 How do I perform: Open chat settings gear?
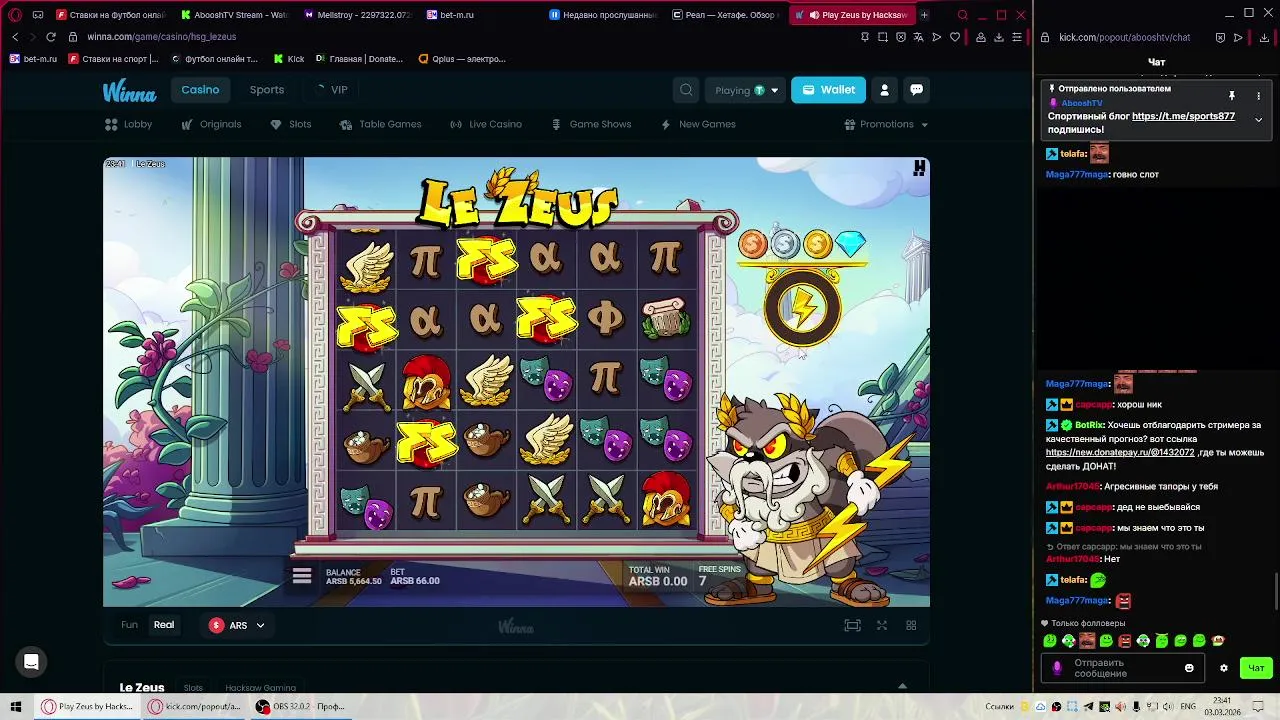[x=1223, y=668]
